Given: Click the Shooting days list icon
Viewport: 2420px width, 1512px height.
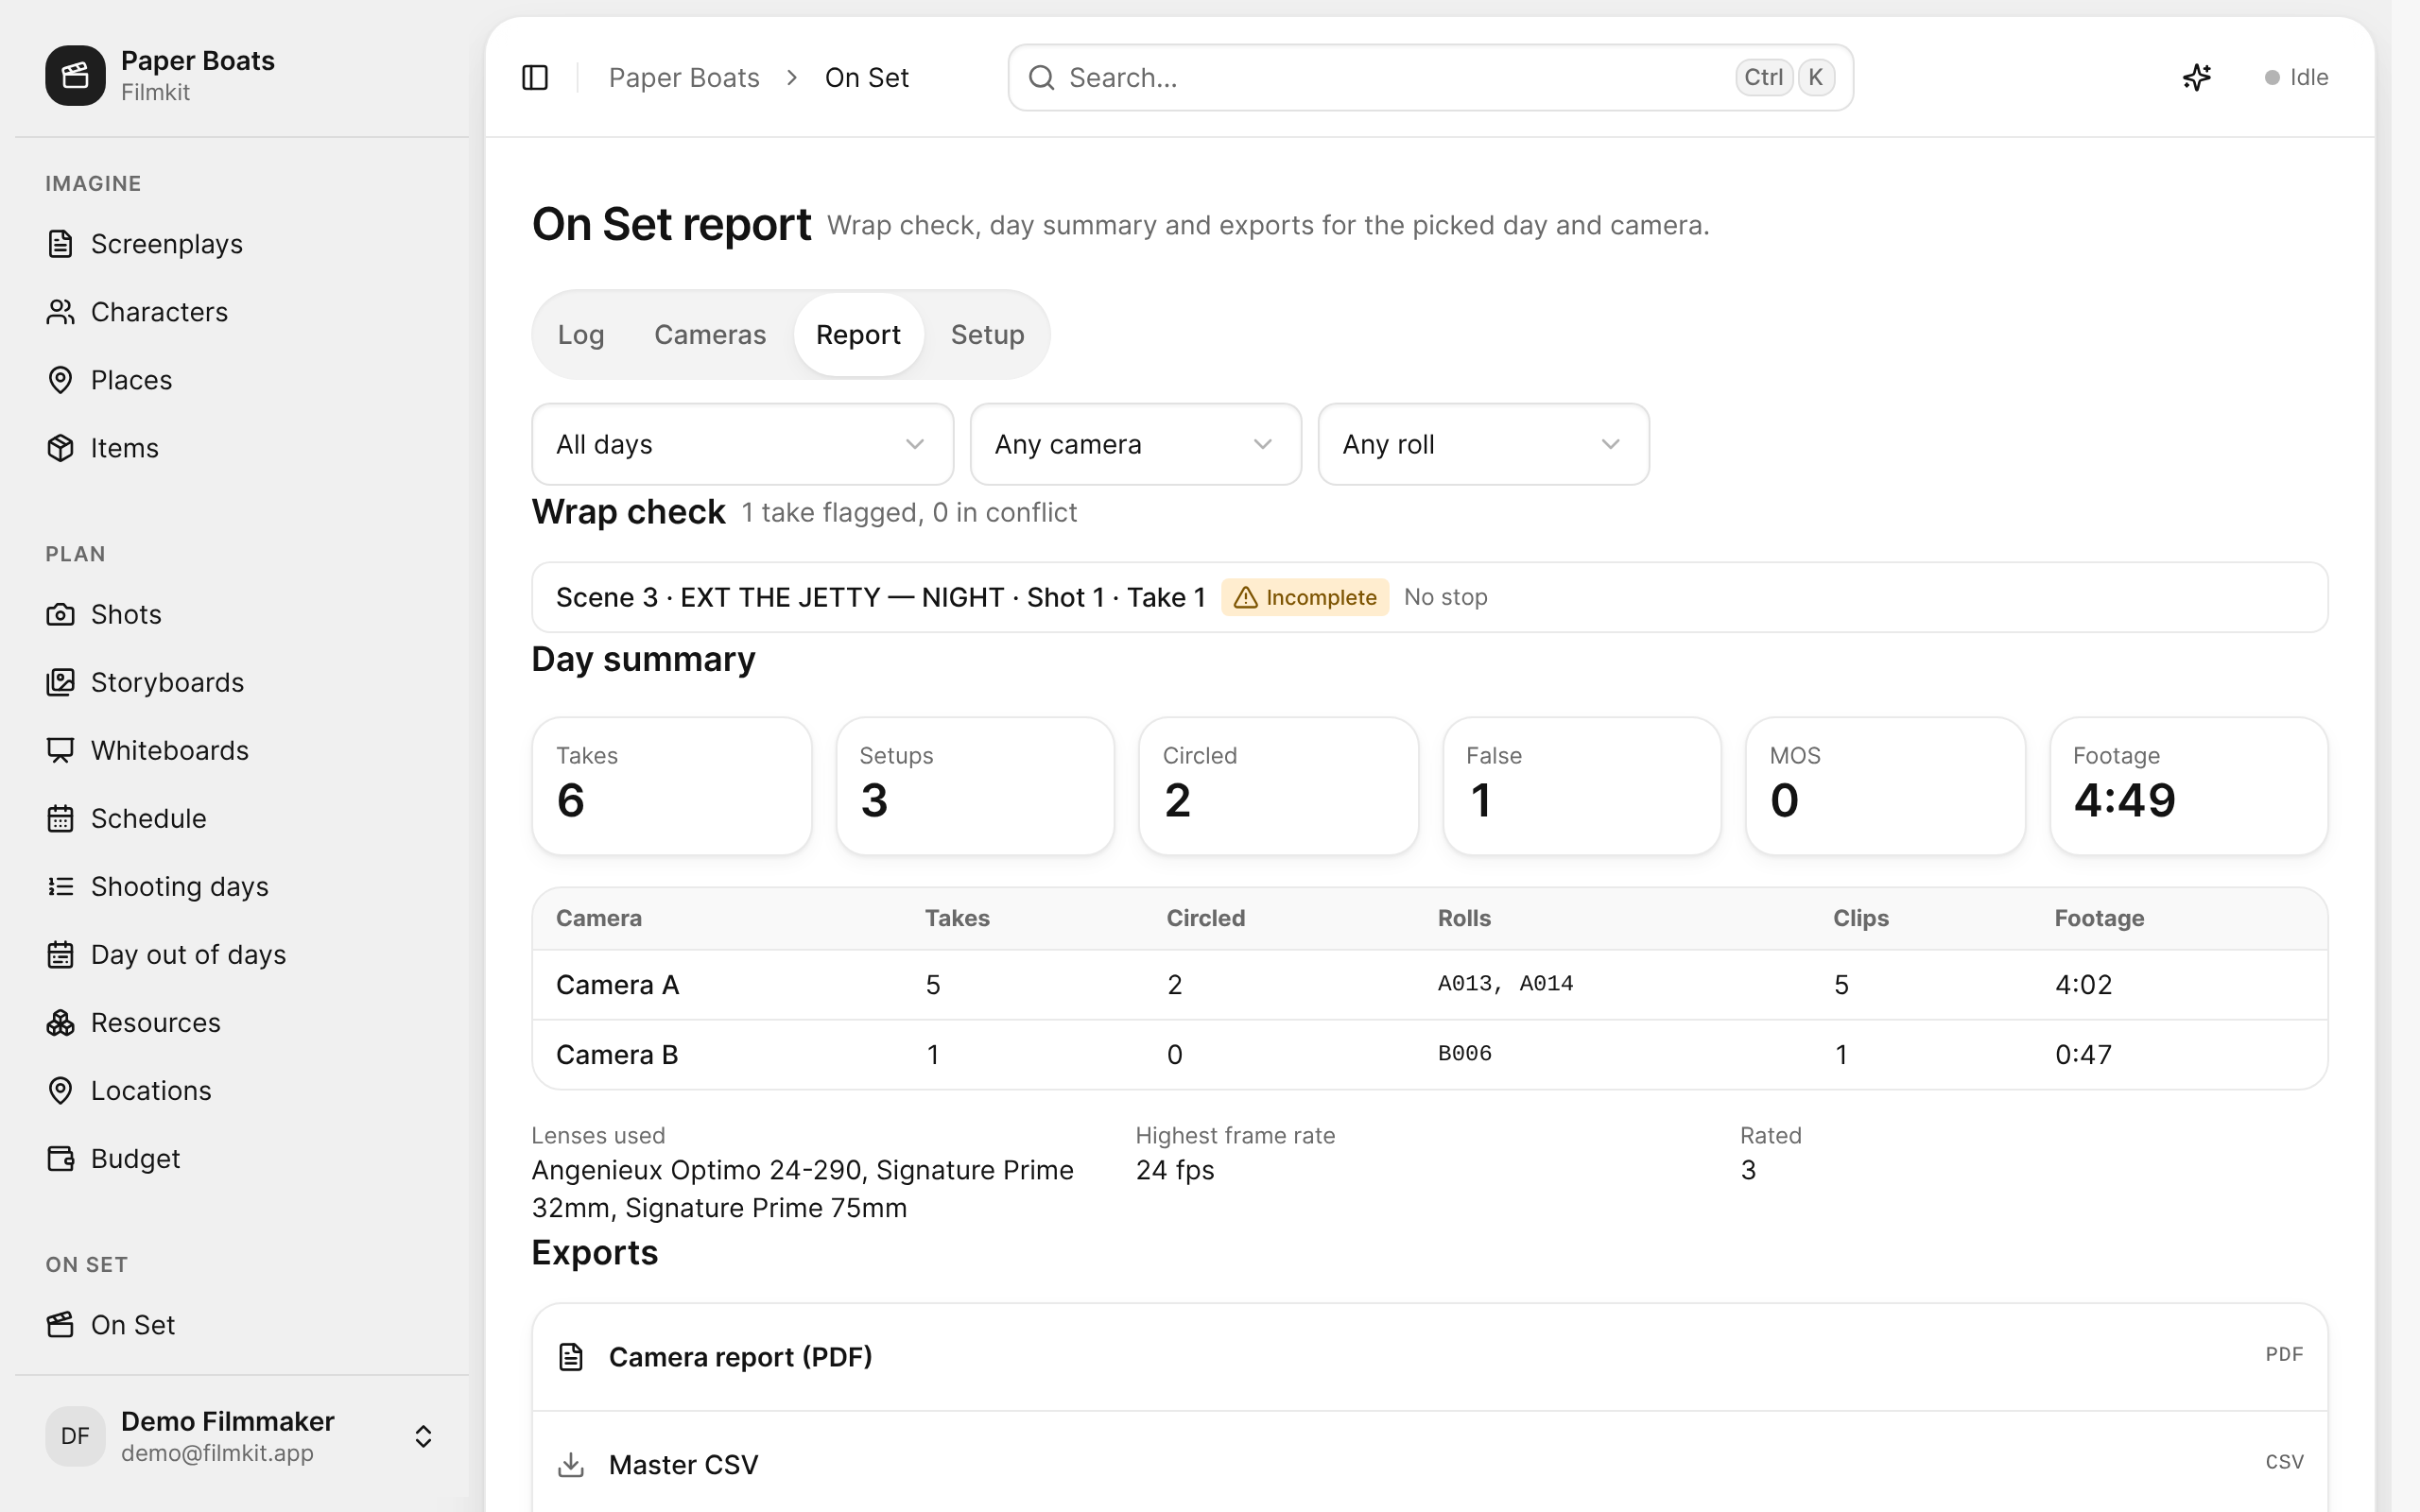Looking at the screenshot, I should click(60, 886).
